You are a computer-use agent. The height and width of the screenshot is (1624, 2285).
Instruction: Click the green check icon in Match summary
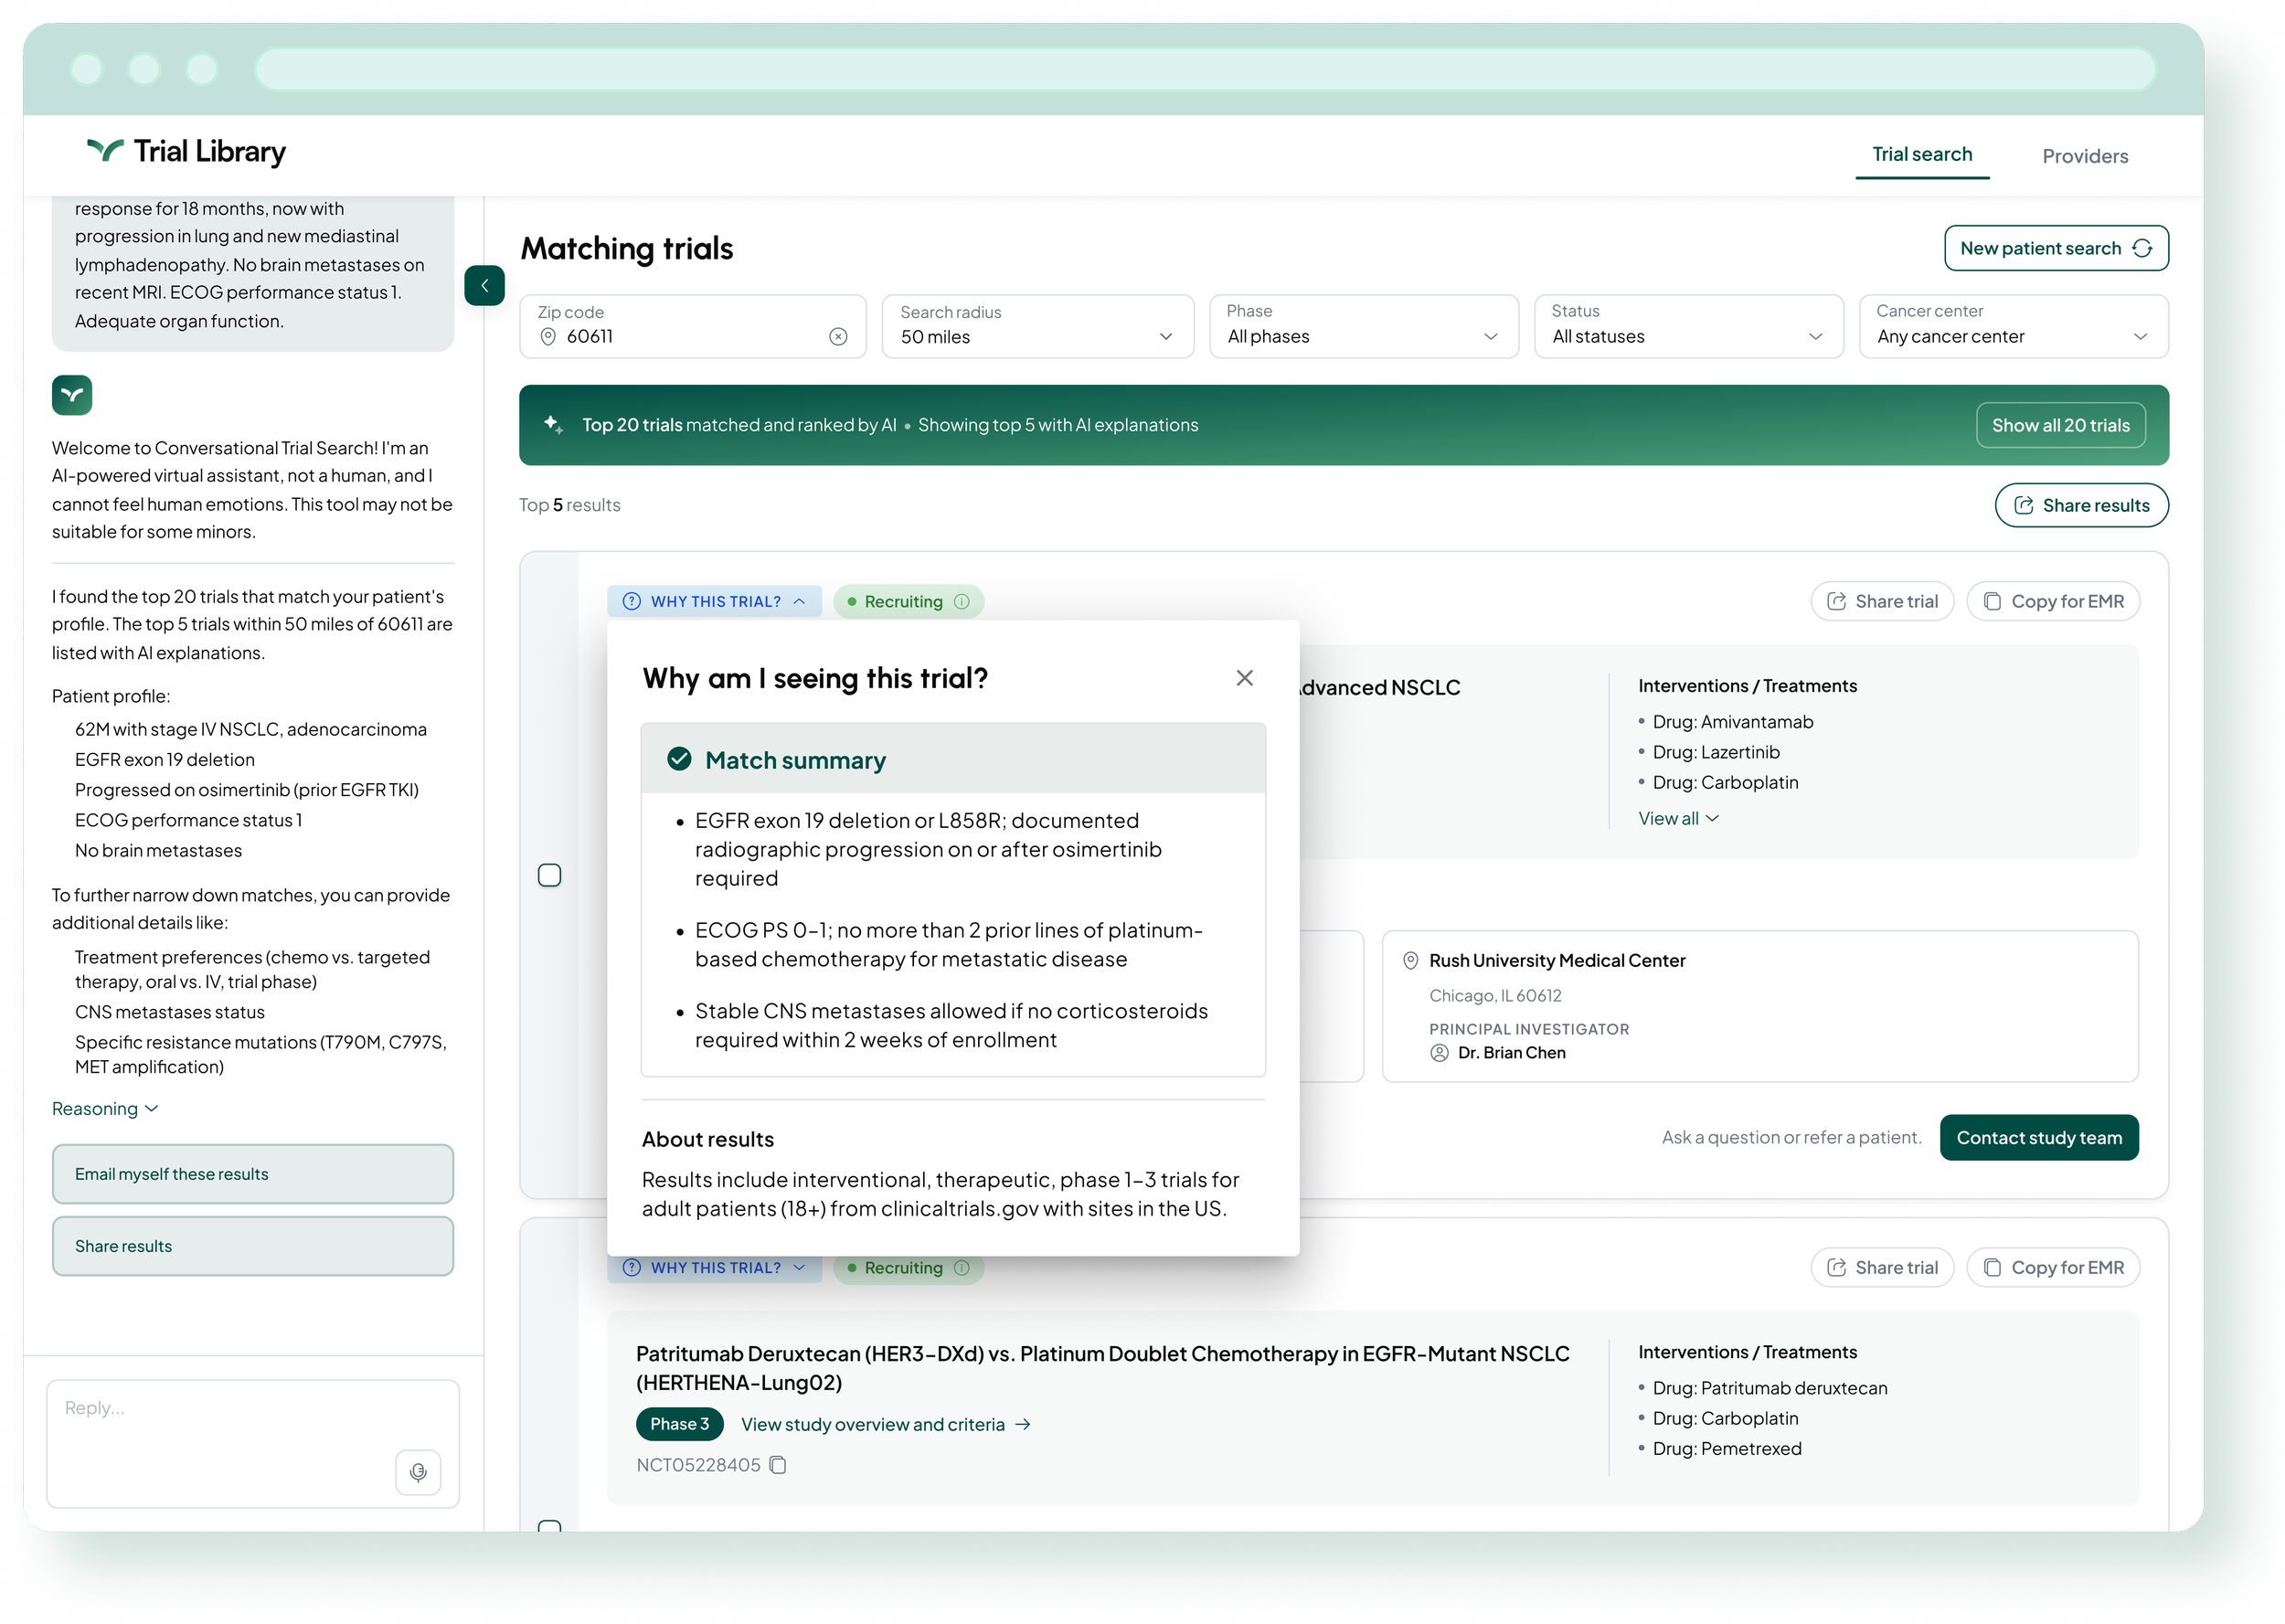point(679,759)
